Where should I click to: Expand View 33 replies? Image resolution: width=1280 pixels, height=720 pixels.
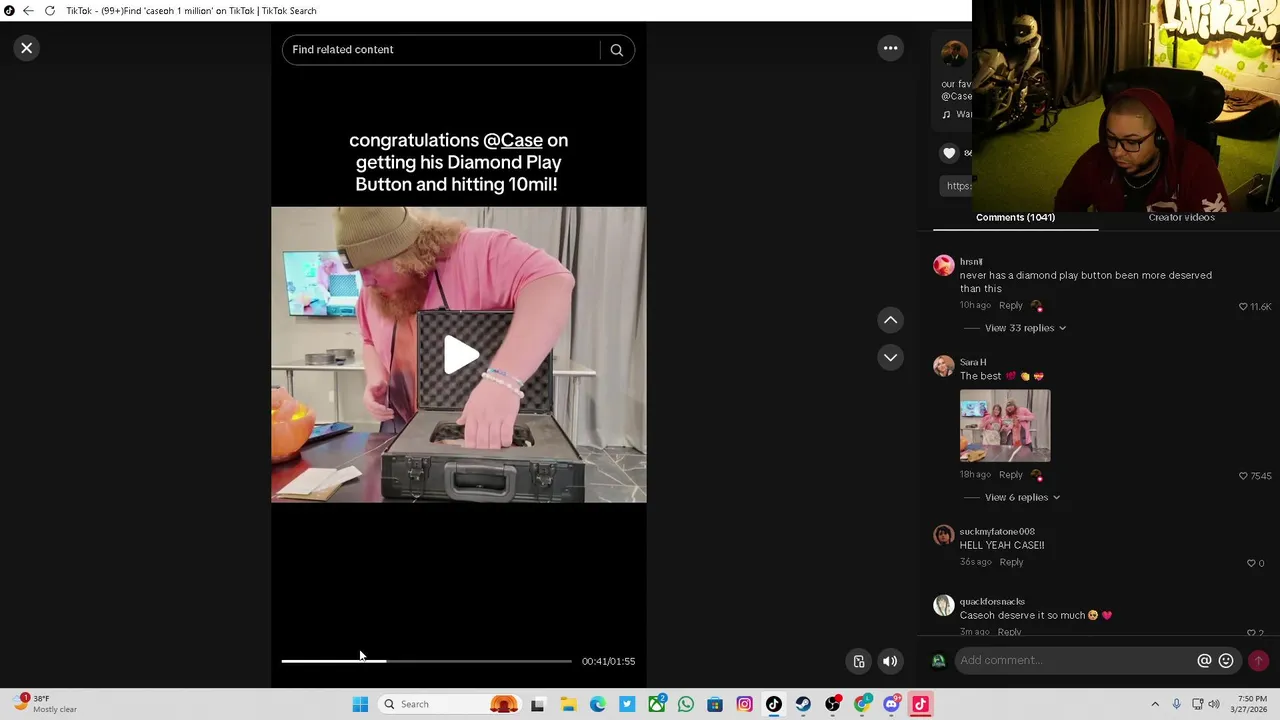tap(1025, 328)
